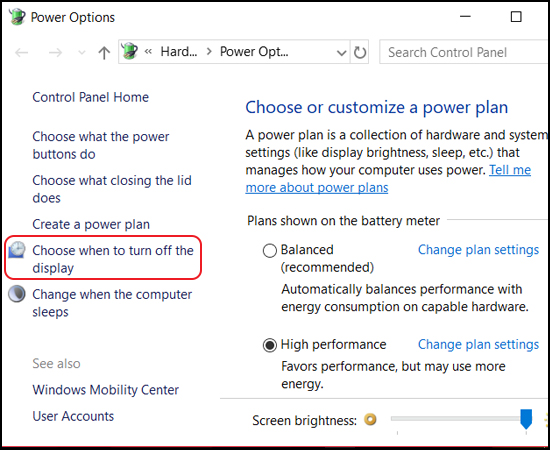Click the Back navigation arrow

[22, 53]
